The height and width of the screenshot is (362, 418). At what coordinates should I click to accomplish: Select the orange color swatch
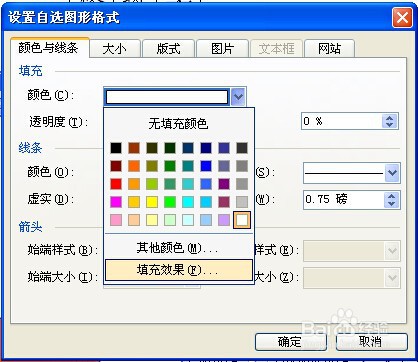[x=134, y=166]
